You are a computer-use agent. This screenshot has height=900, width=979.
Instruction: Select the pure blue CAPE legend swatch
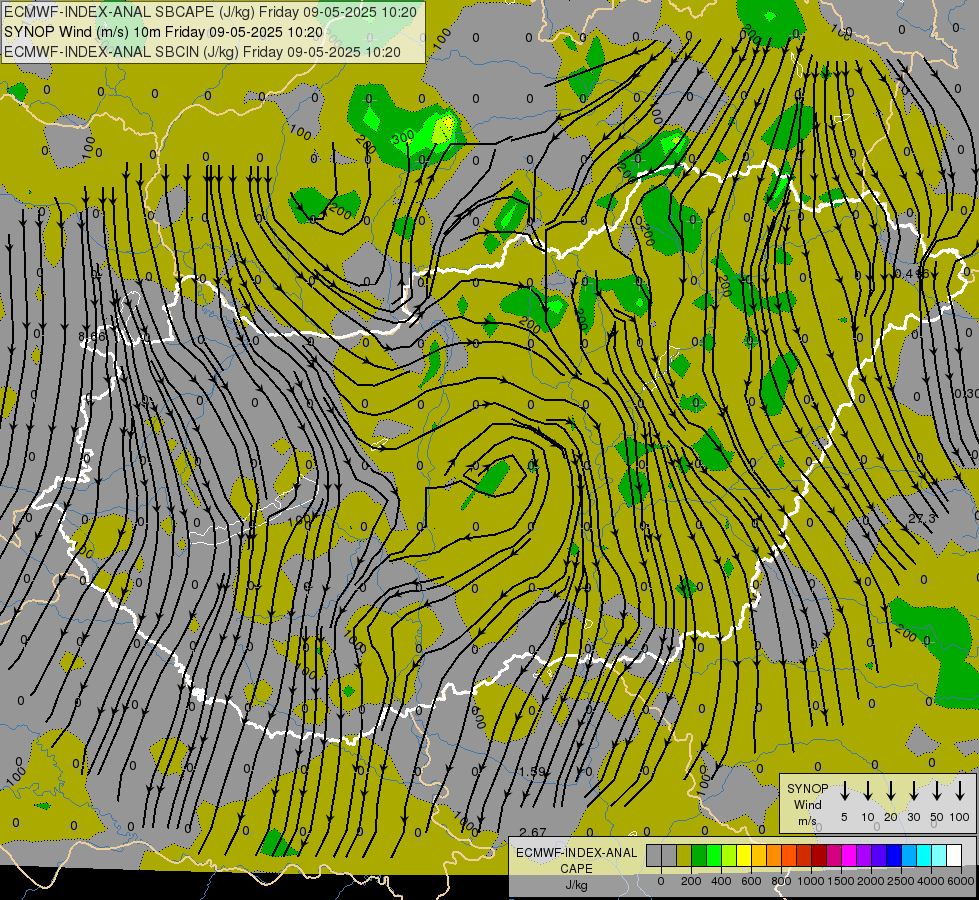click(894, 856)
